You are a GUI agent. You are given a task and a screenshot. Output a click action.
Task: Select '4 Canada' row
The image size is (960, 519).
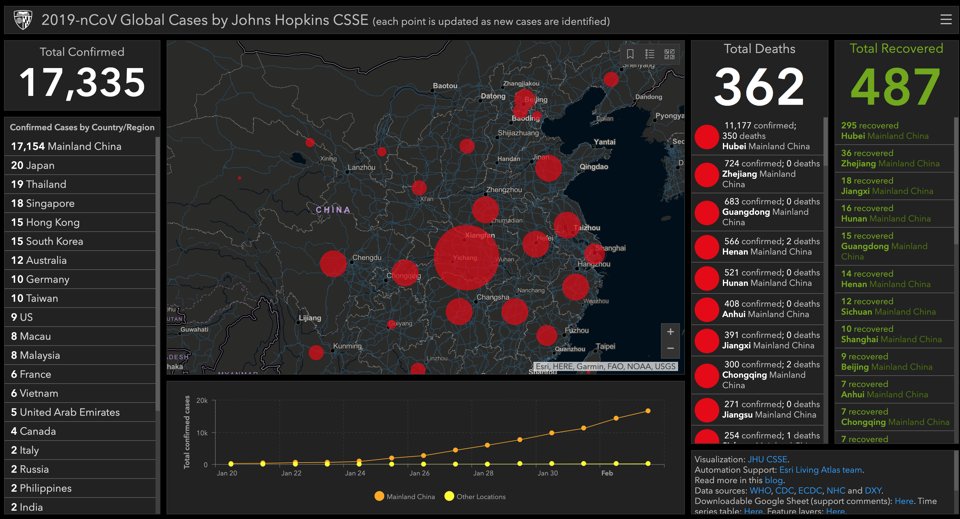coord(80,431)
